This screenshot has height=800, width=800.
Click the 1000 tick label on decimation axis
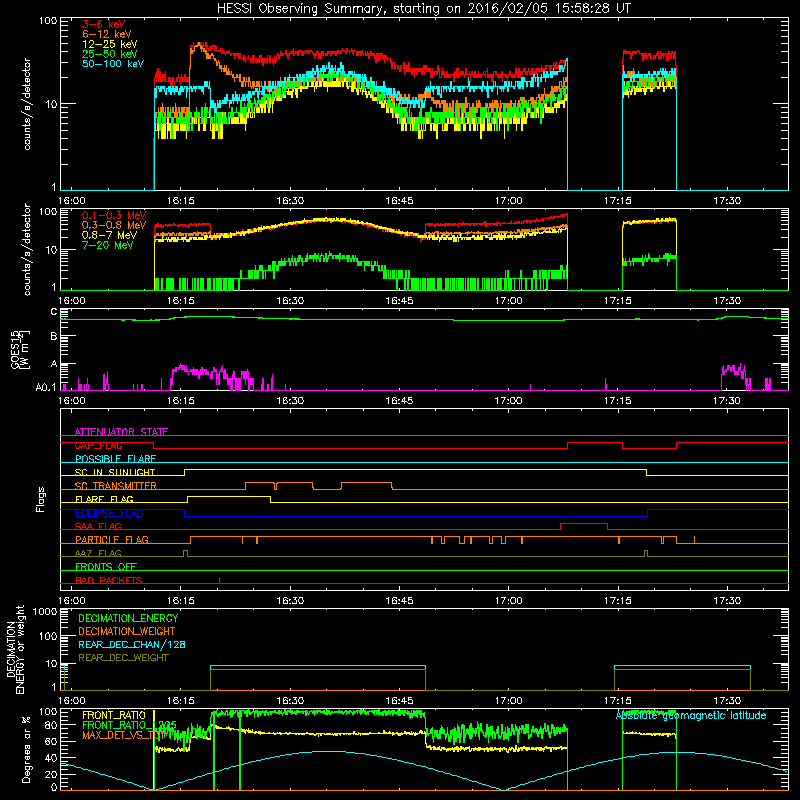pyautogui.click(x=46, y=612)
